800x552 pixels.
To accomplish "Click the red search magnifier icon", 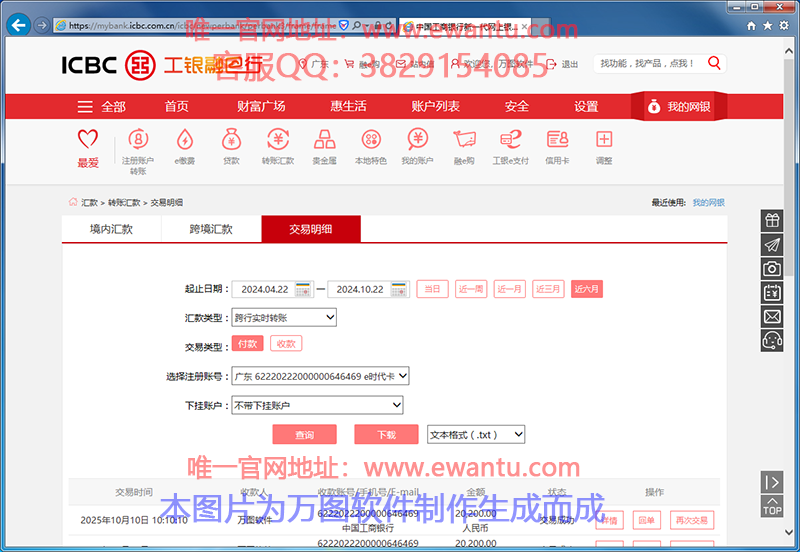I will [x=714, y=63].
